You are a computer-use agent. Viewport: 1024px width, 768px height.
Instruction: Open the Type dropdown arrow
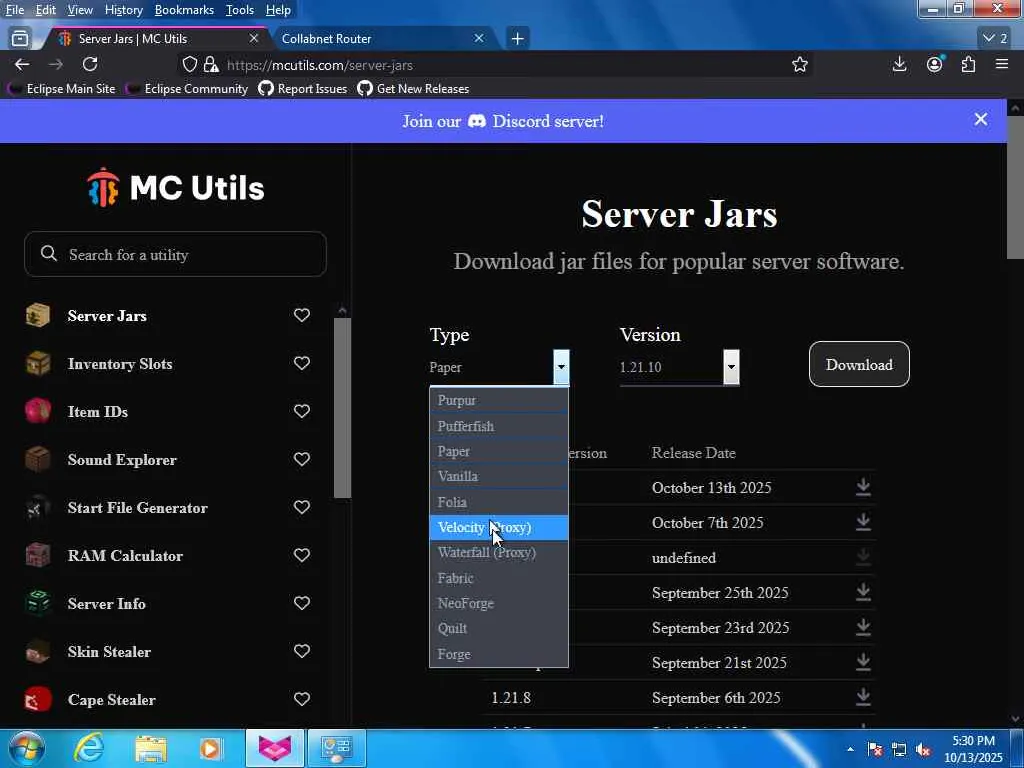coord(561,366)
